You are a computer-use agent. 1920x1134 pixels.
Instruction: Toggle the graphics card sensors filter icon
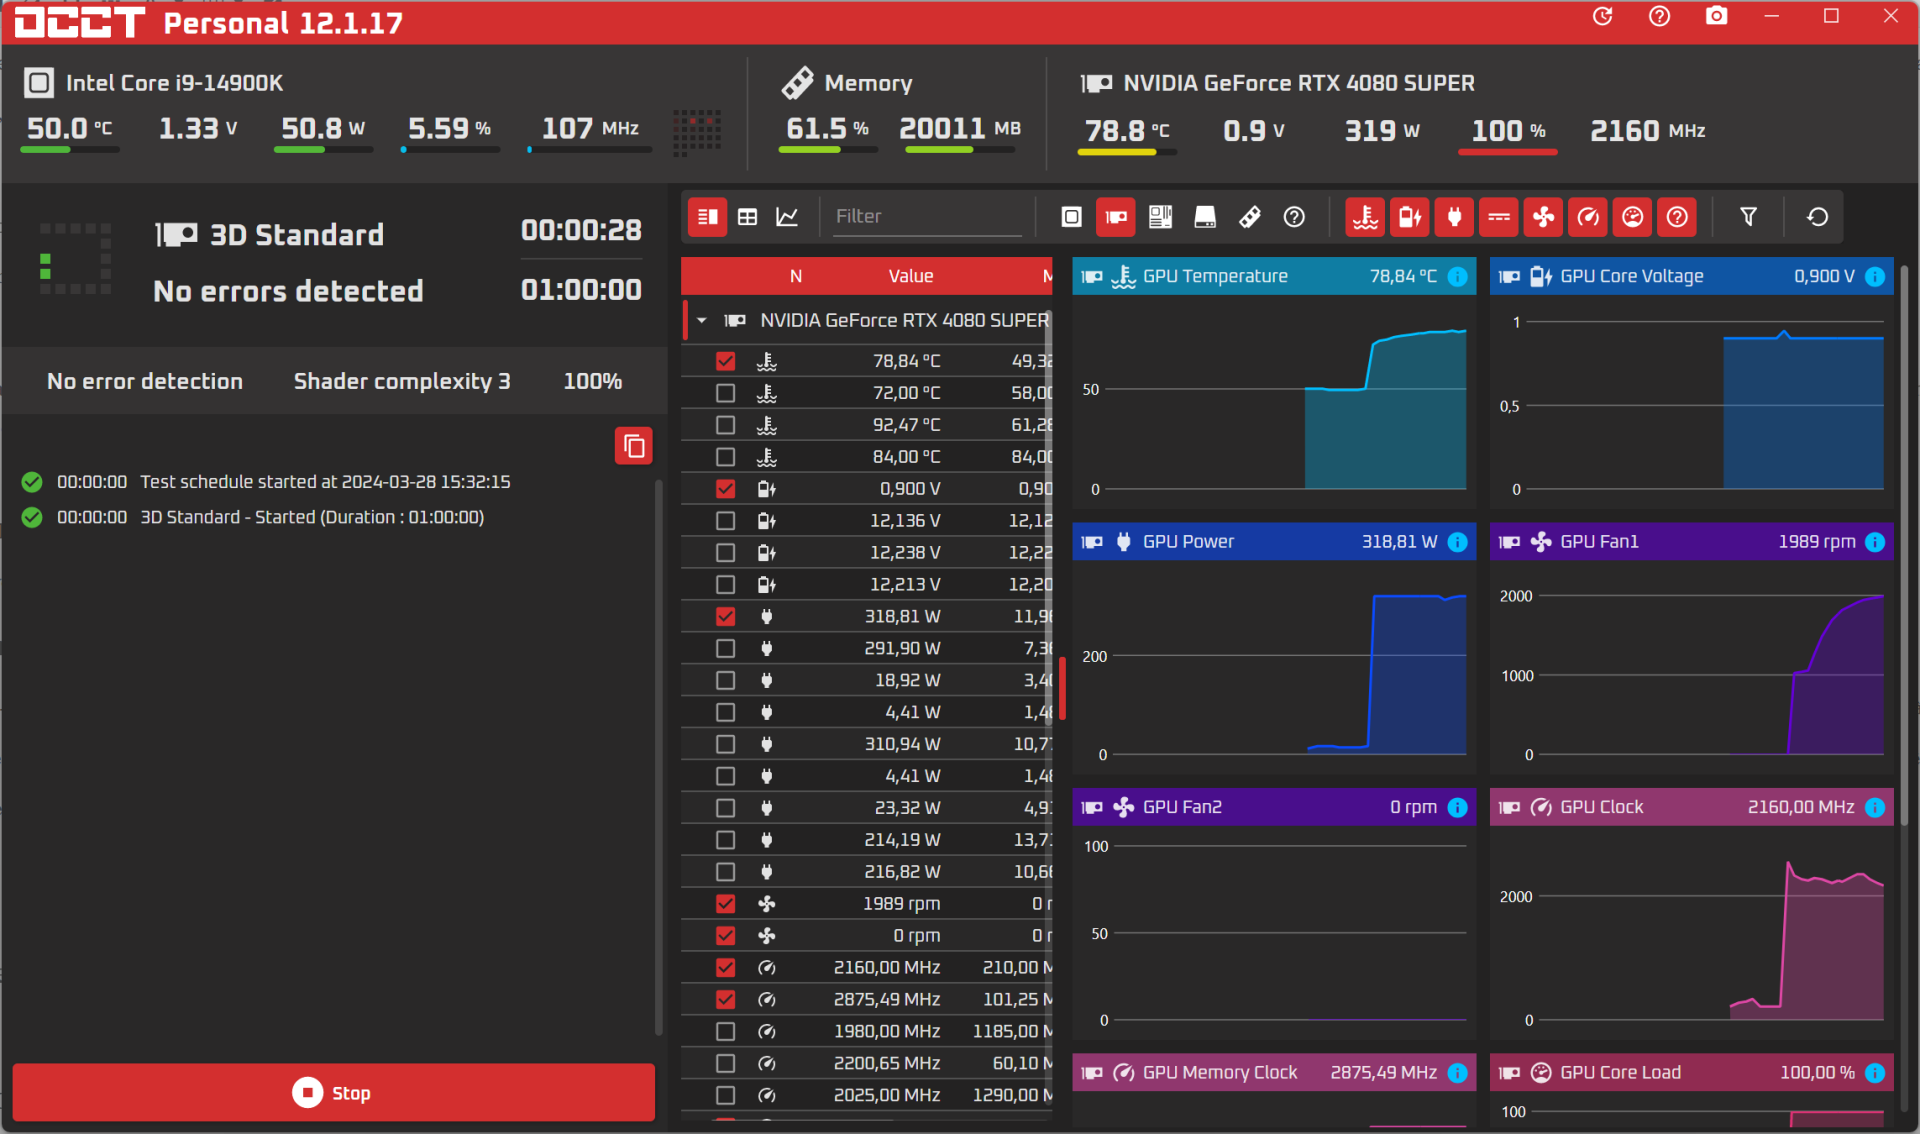(1116, 217)
